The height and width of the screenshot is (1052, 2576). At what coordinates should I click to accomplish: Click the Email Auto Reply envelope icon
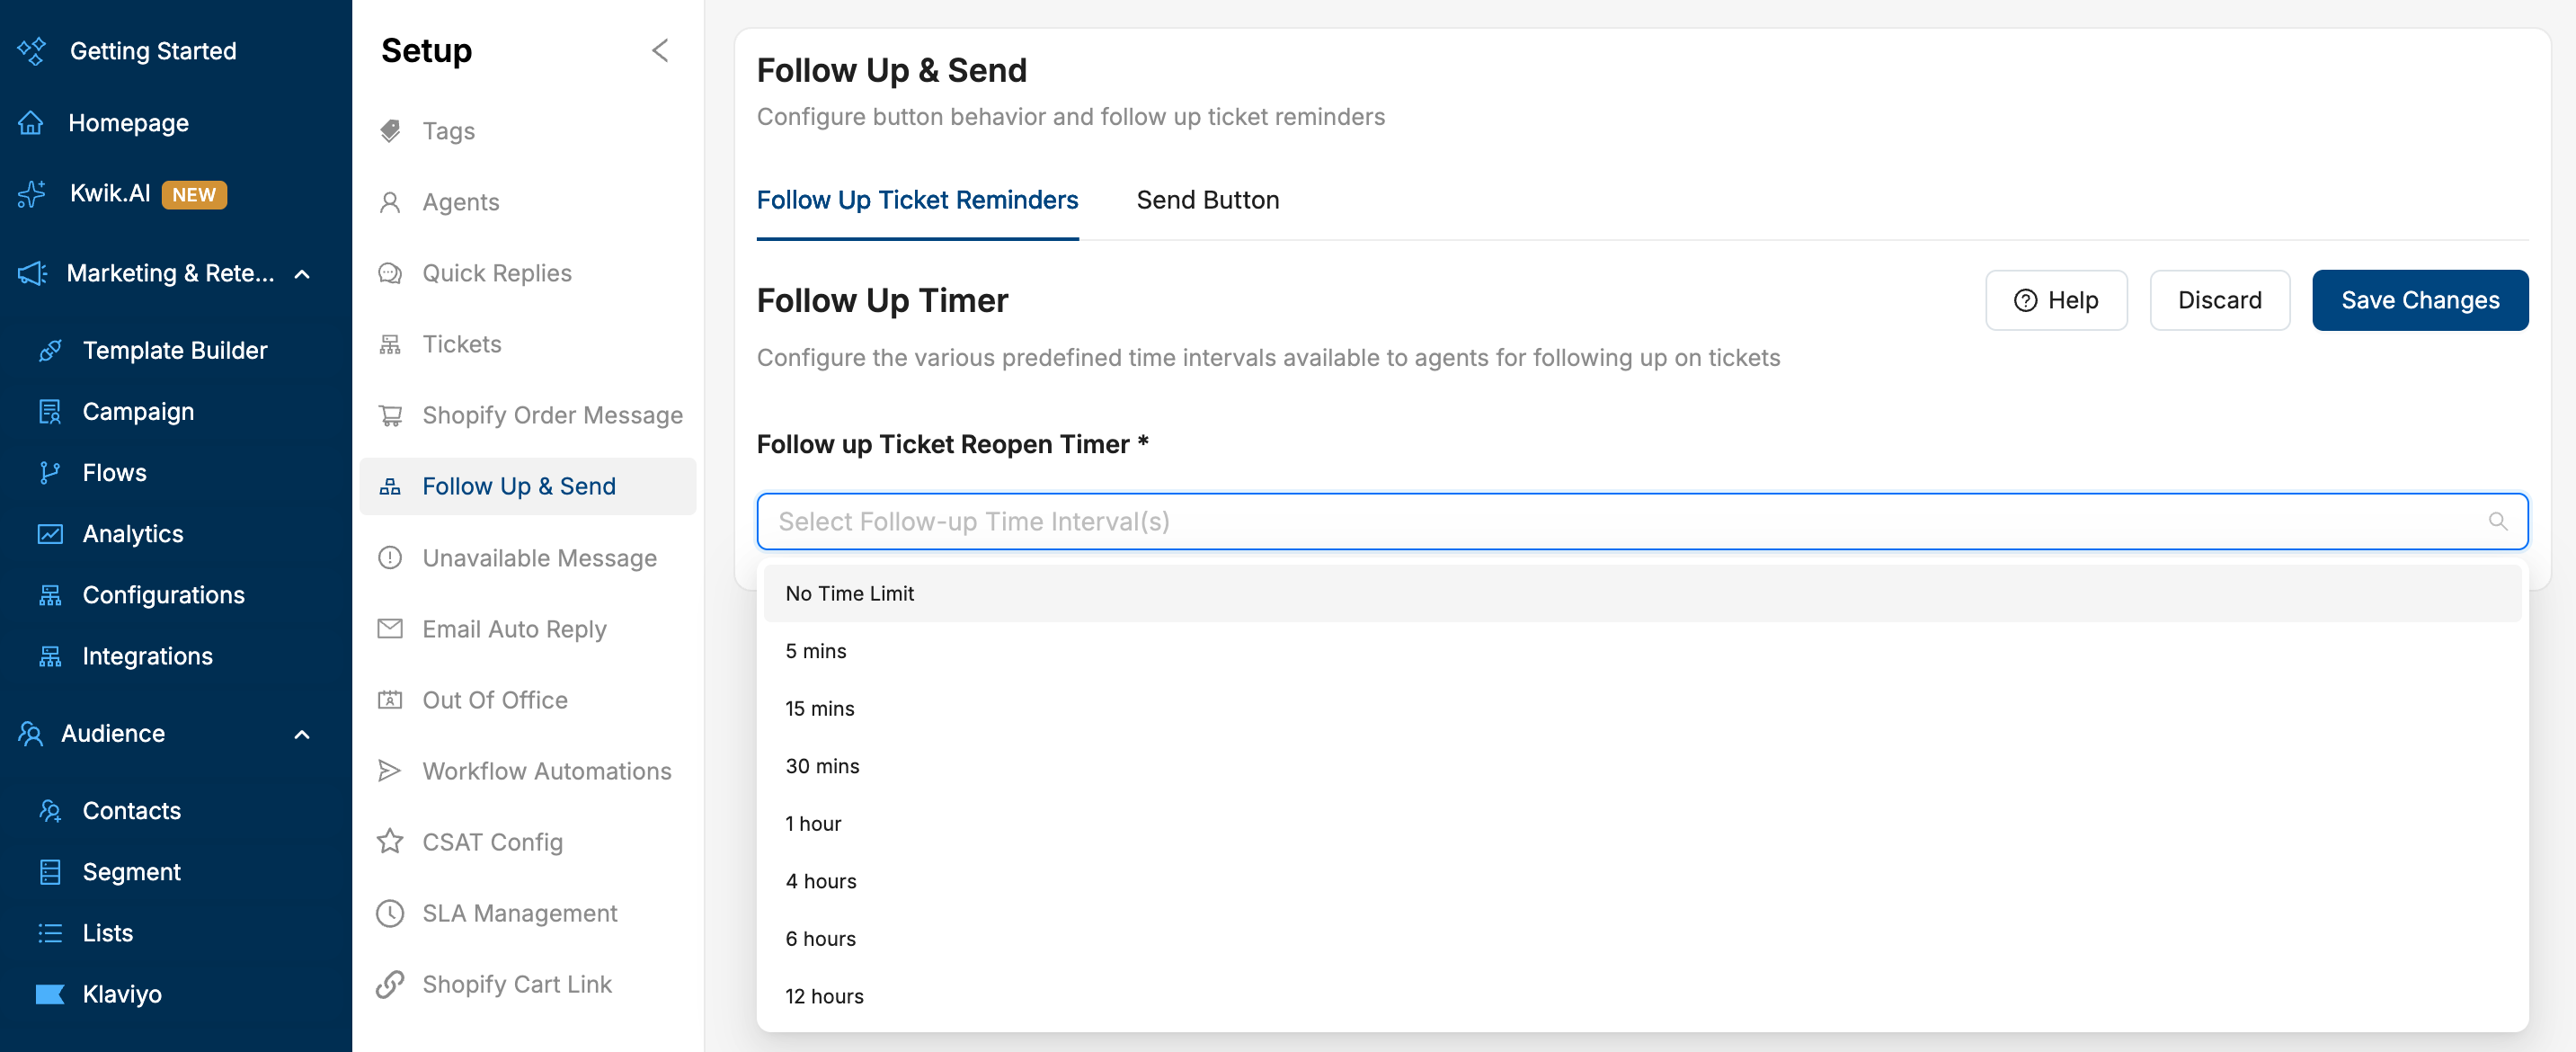[x=390, y=628]
